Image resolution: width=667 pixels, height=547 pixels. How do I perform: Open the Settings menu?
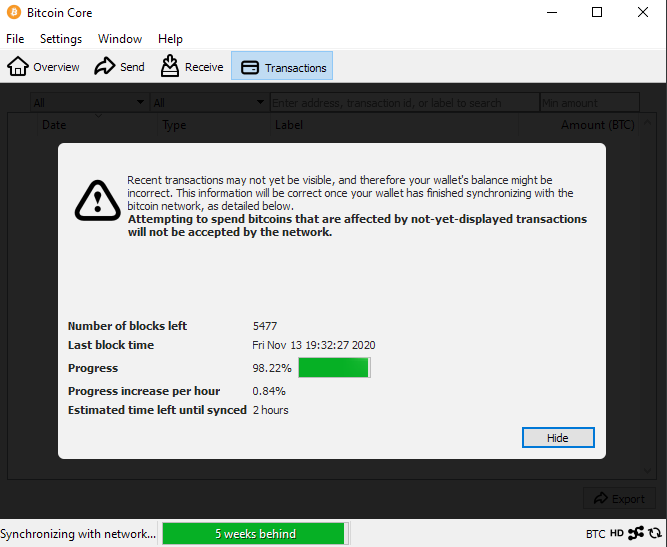tap(61, 39)
